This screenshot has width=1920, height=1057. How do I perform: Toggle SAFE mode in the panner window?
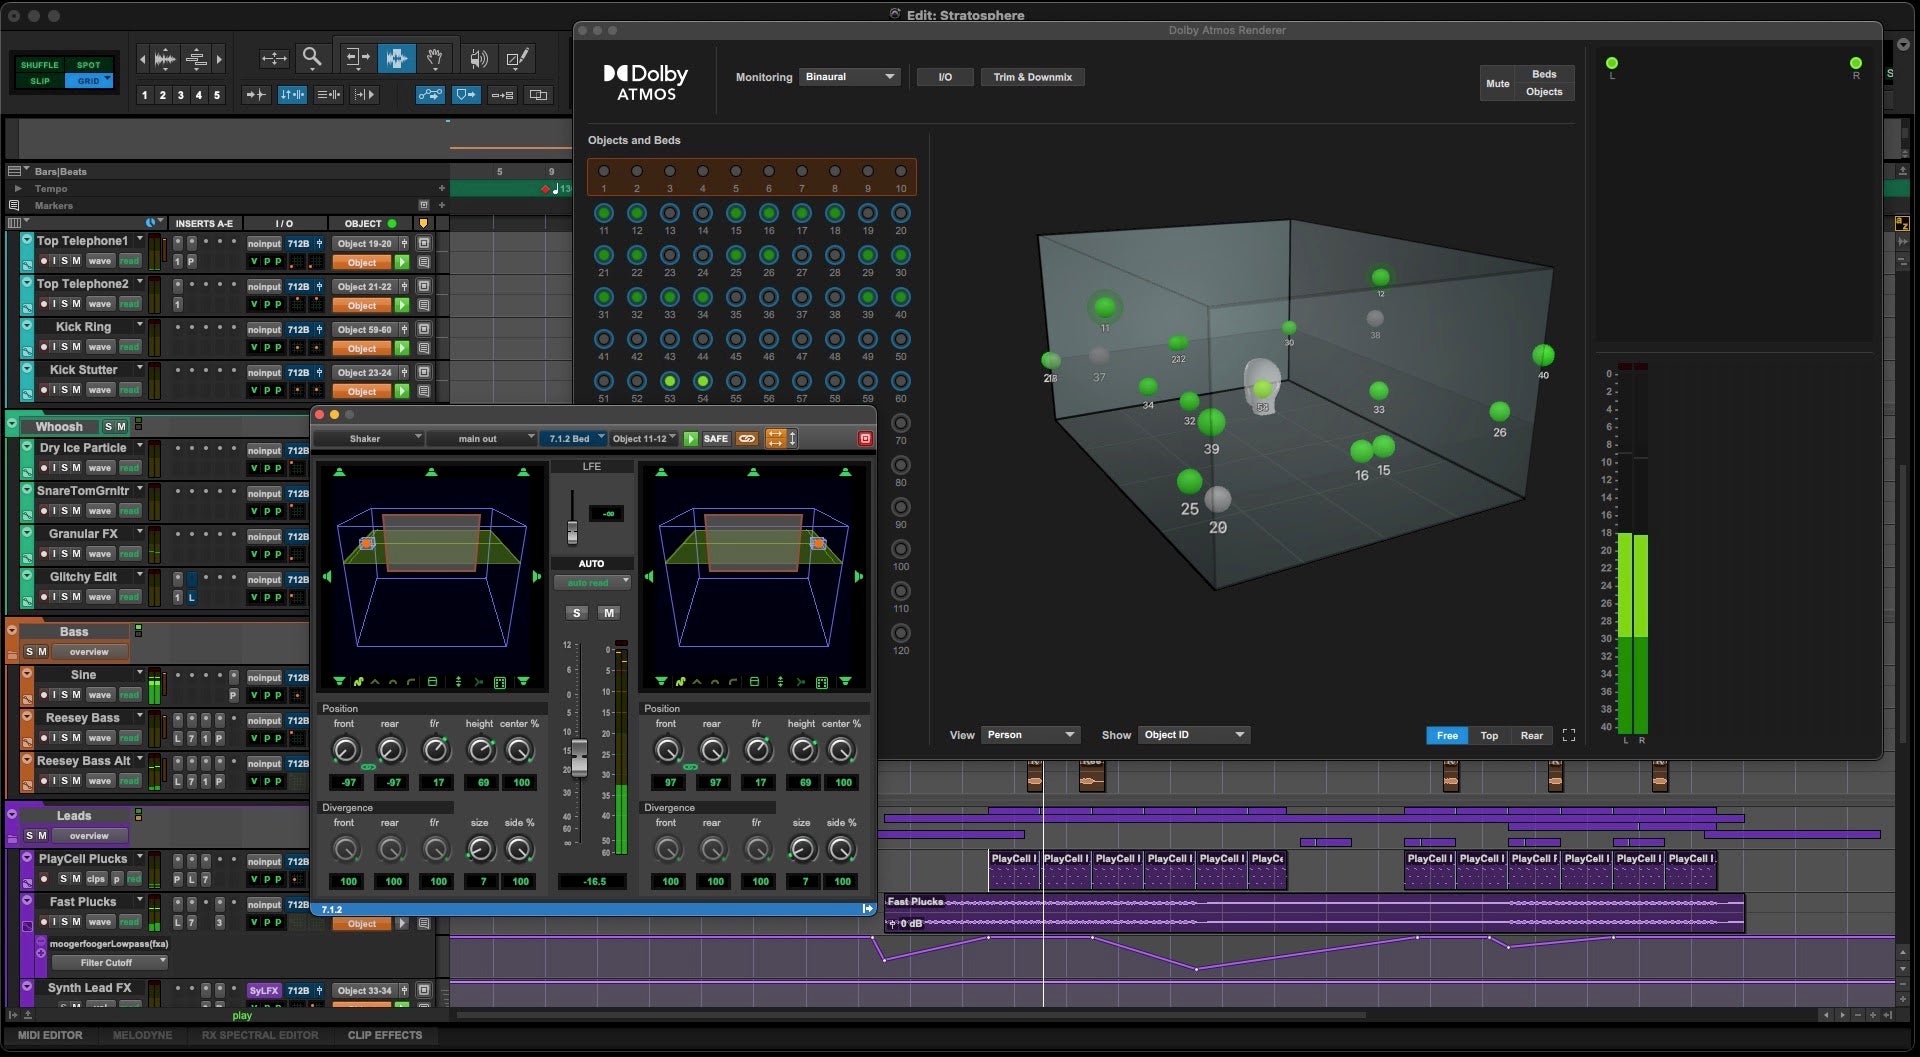714,438
